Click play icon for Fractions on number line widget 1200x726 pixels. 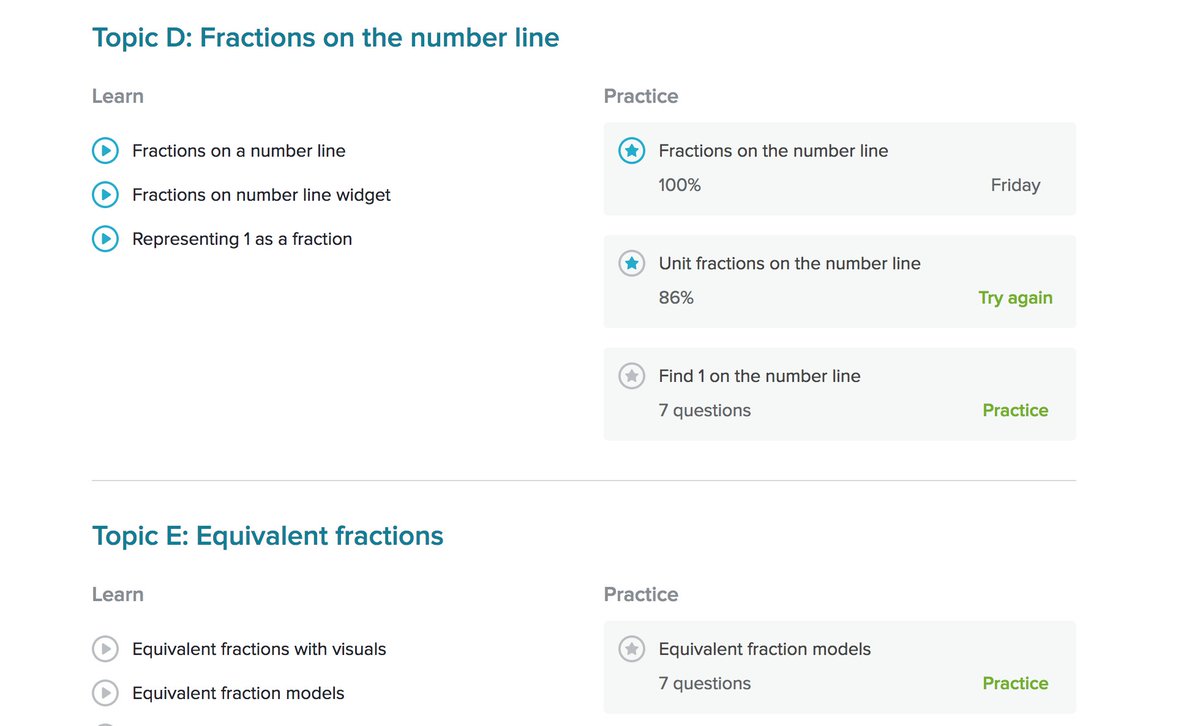105,195
